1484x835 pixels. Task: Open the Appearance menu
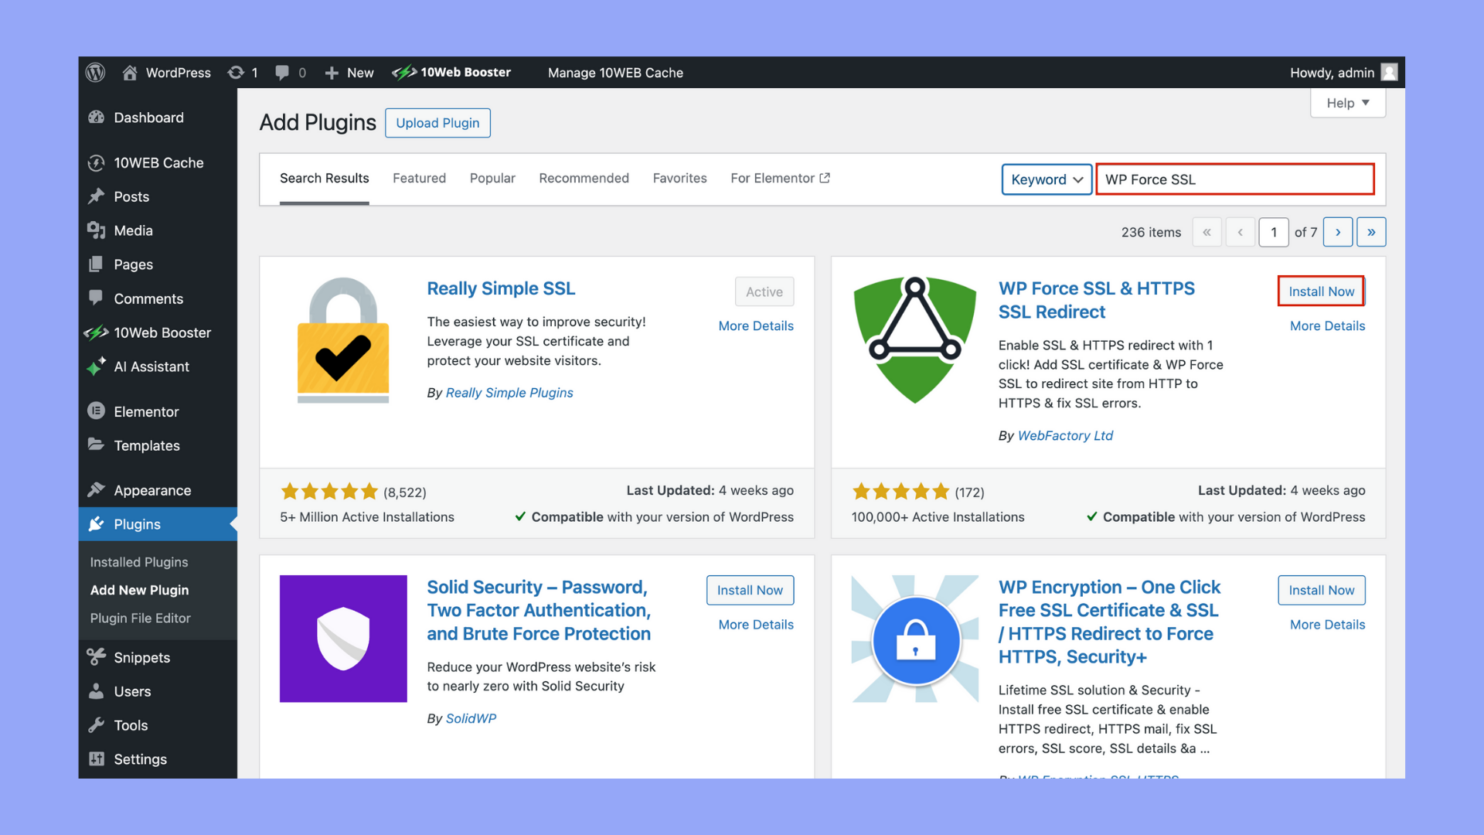pyautogui.click(x=152, y=491)
